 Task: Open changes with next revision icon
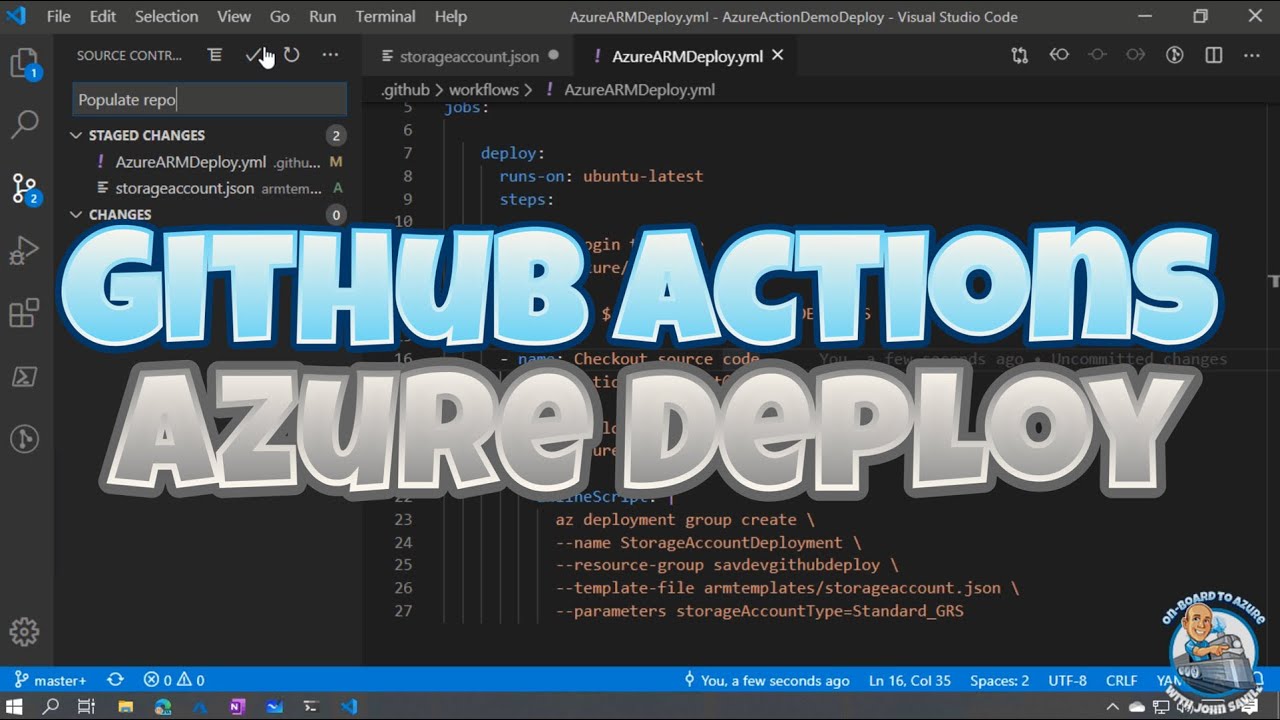pos(1135,55)
